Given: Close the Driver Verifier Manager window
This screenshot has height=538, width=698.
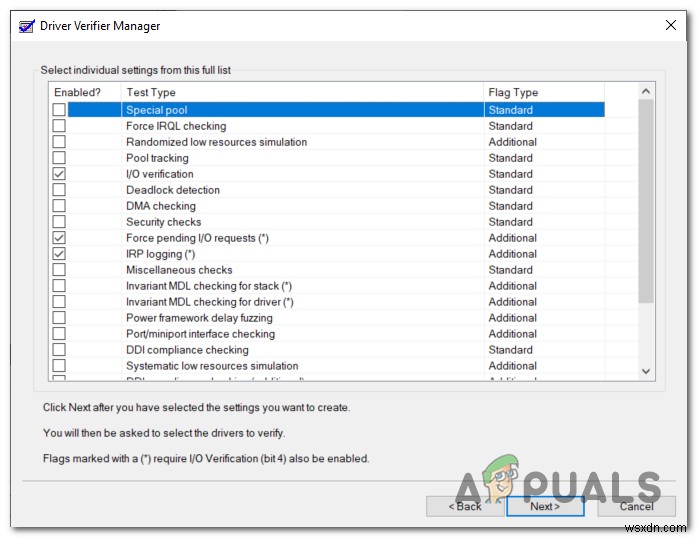Looking at the screenshot, I should 671,25.
